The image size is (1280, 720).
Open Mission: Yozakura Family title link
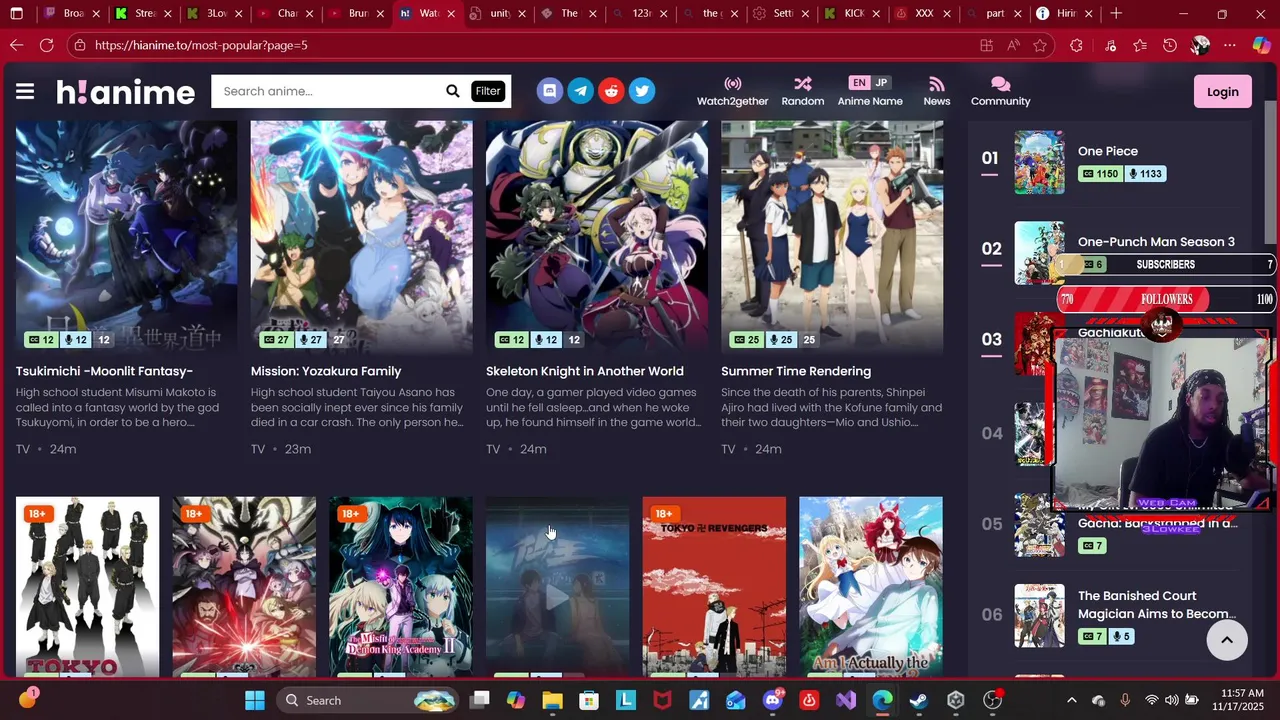click(x=326, y=371)
